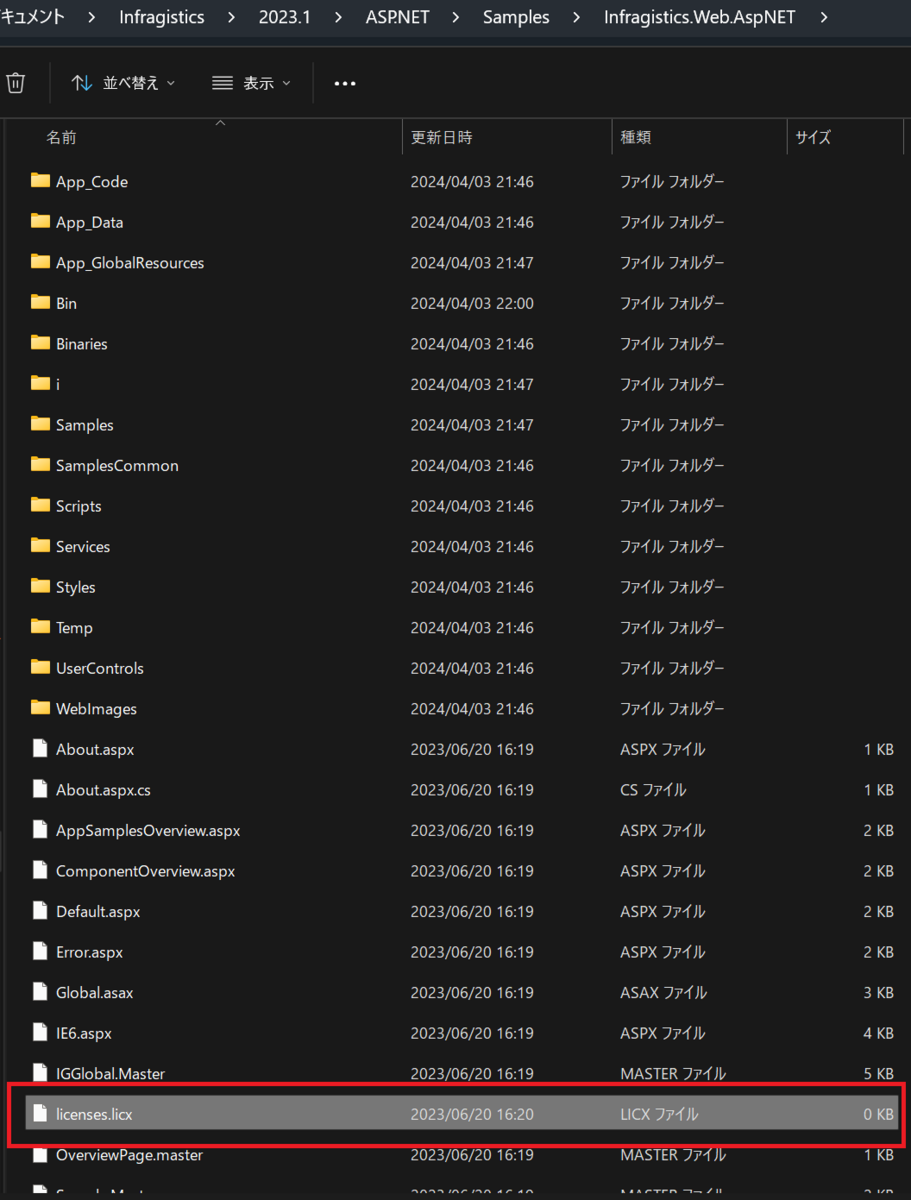Select the folder icon named i
This screenshot has height=1200, width=911.
pyautogui.click(x=40, y=383)
